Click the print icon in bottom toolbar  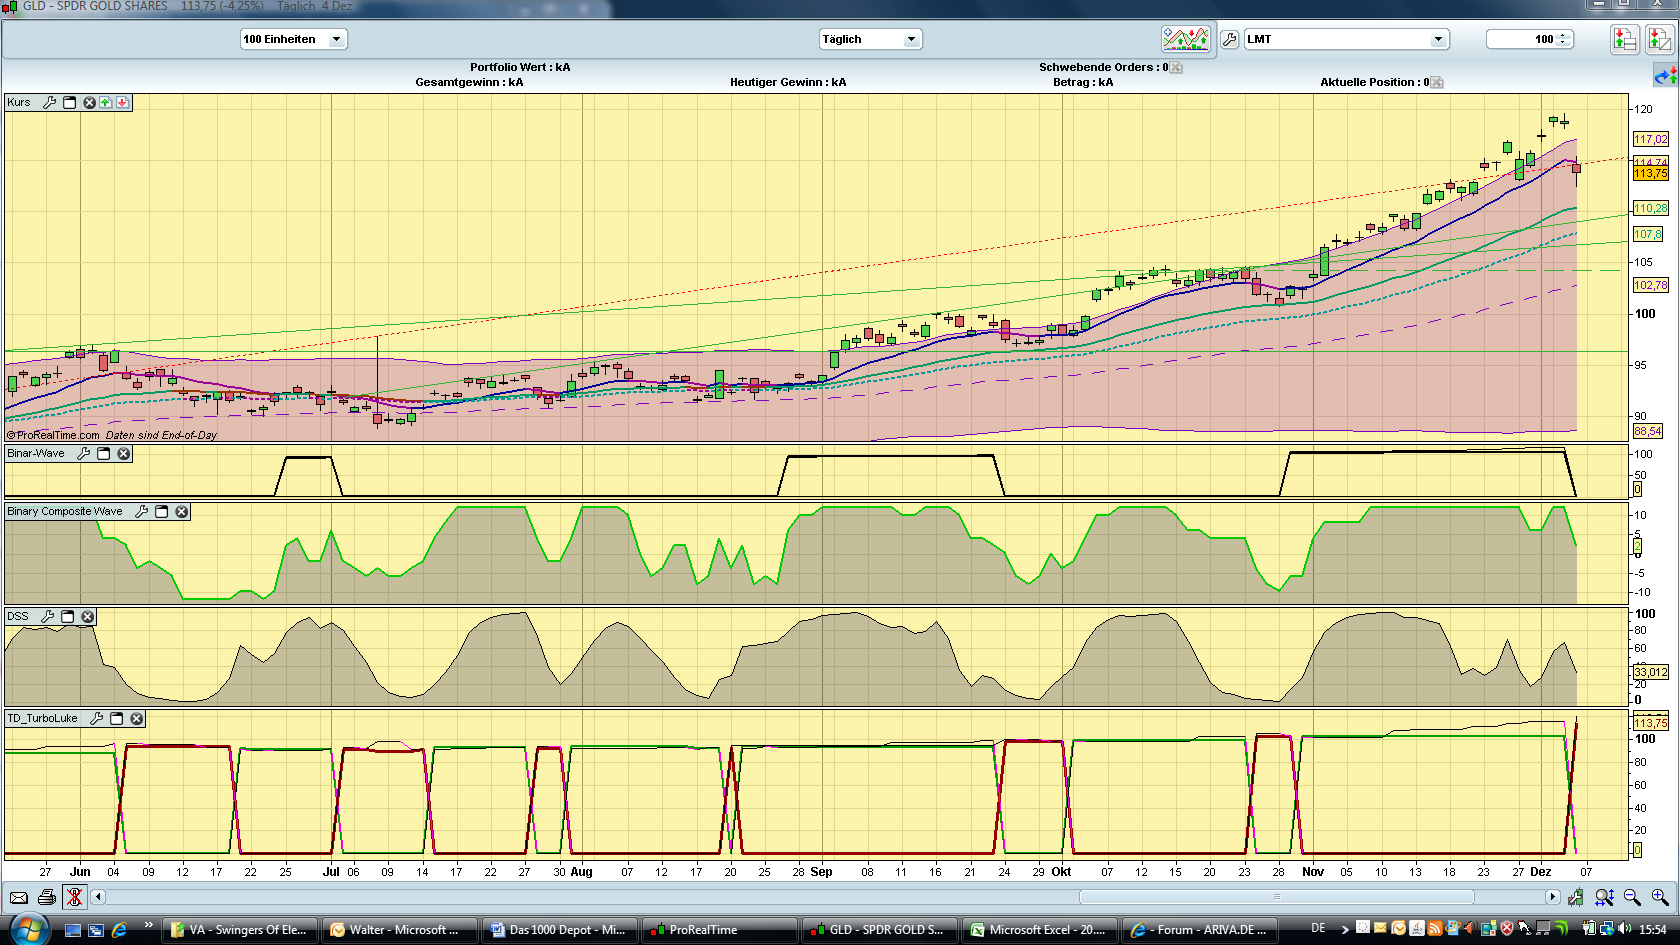point(46,897)
